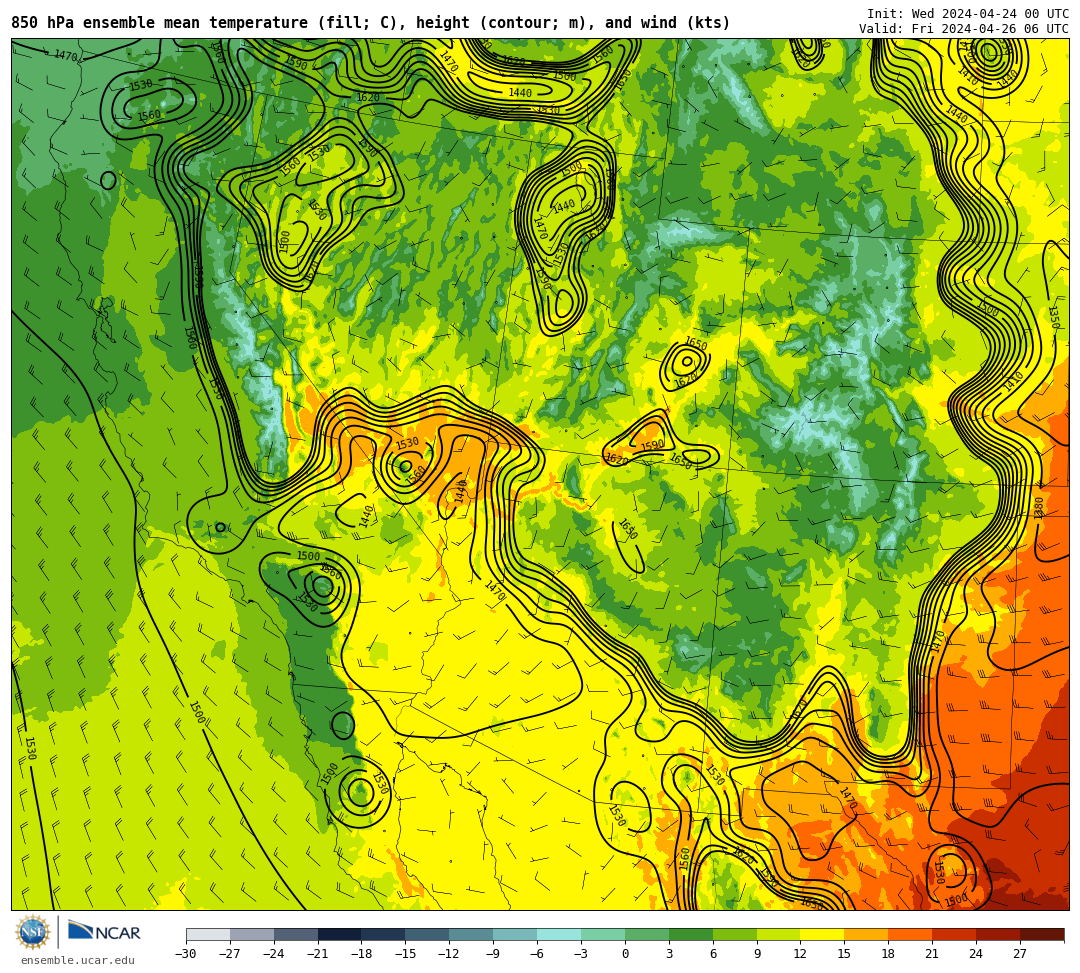The image size is (1080, 973).
Task: Pick the dark red swatch between 24 and 27
Action: [999, 934]
